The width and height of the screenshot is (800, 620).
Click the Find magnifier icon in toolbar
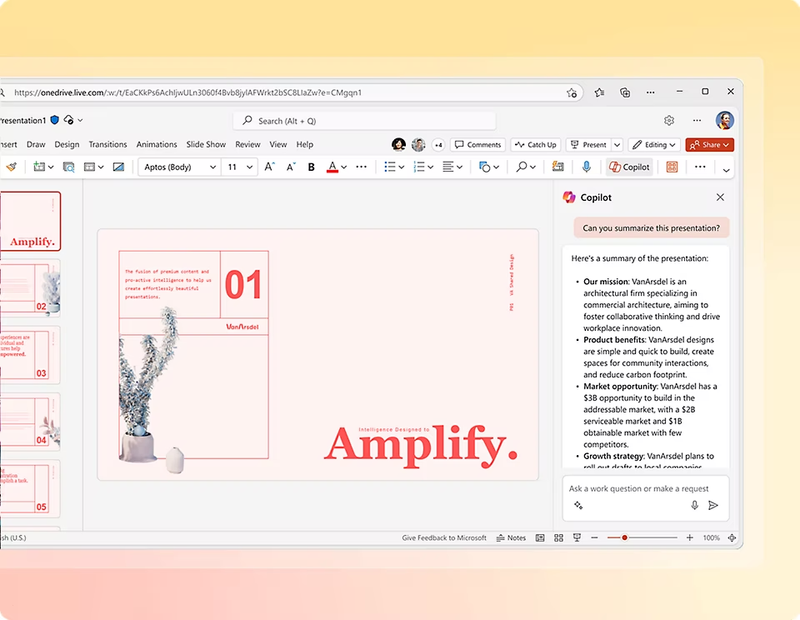[x=521, y=167]
